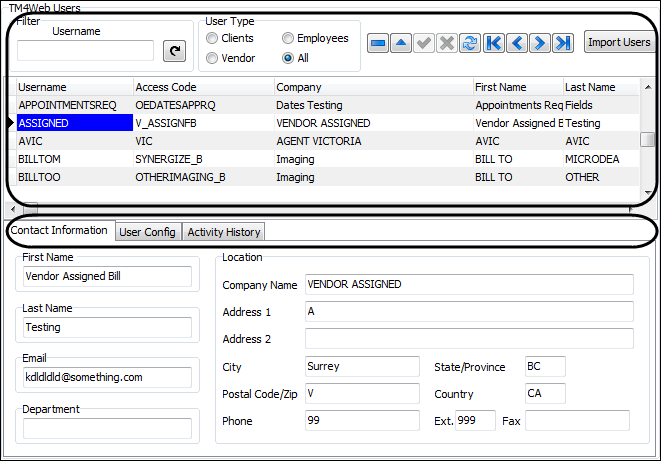Click the username filter refresh button

(x=174, y=51)
